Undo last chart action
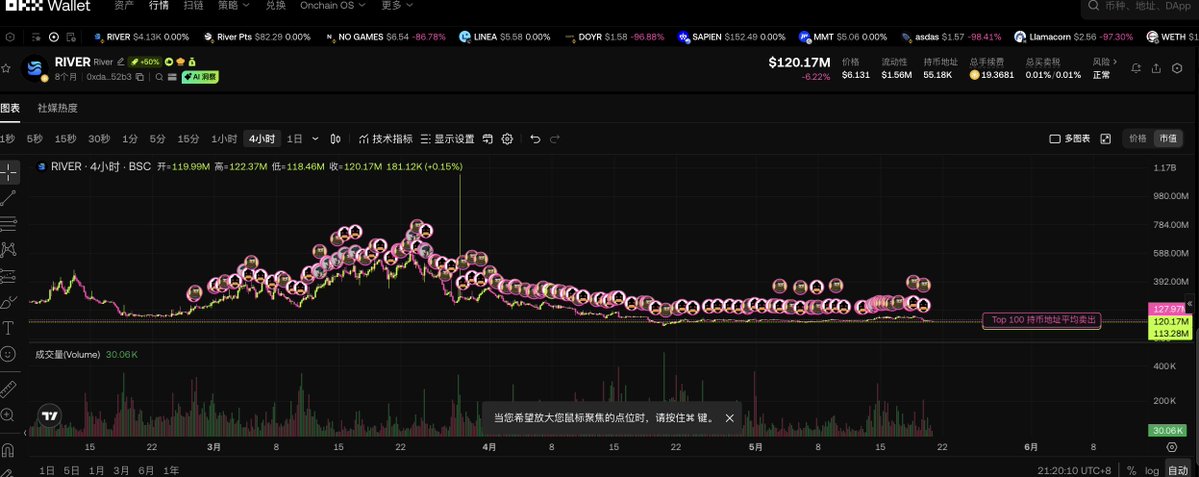The width and height of the screenshot is (1199, 477). [535, 139]
